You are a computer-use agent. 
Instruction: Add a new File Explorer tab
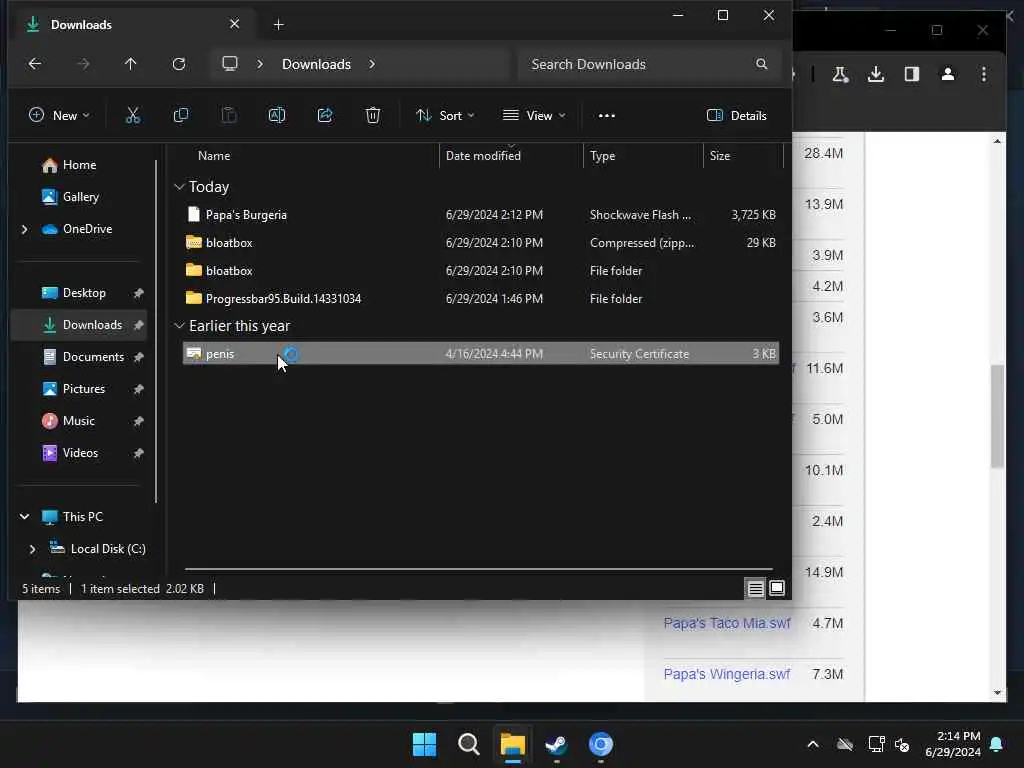(278, 25)
